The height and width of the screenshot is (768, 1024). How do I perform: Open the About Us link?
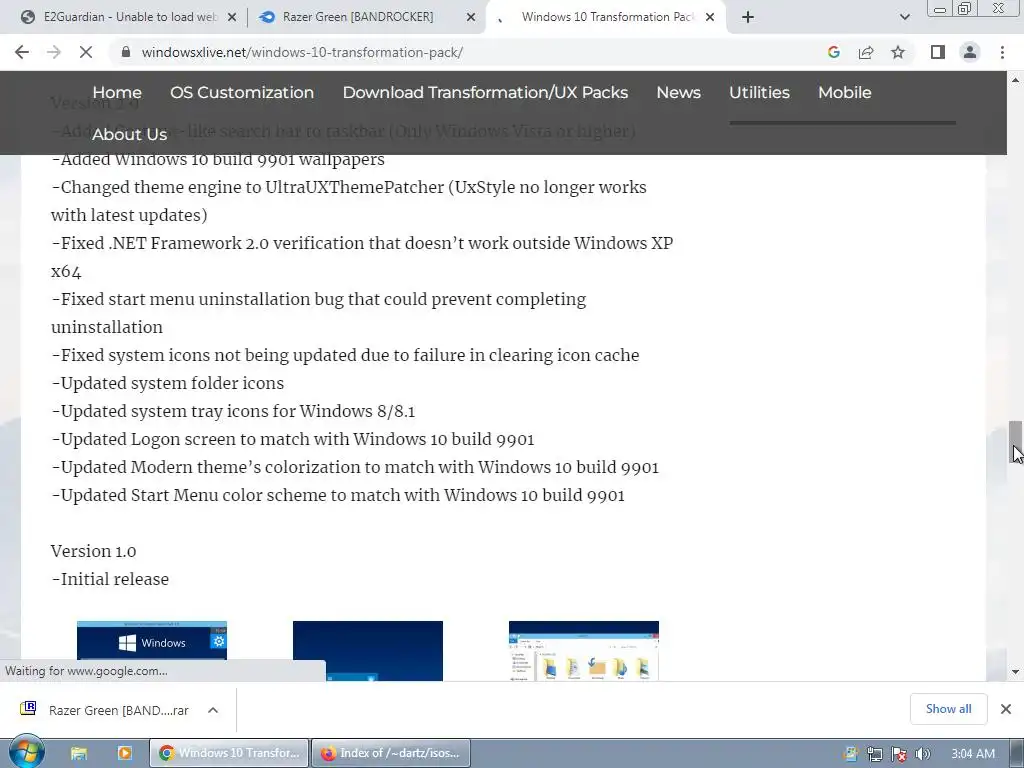coord(129,135)
